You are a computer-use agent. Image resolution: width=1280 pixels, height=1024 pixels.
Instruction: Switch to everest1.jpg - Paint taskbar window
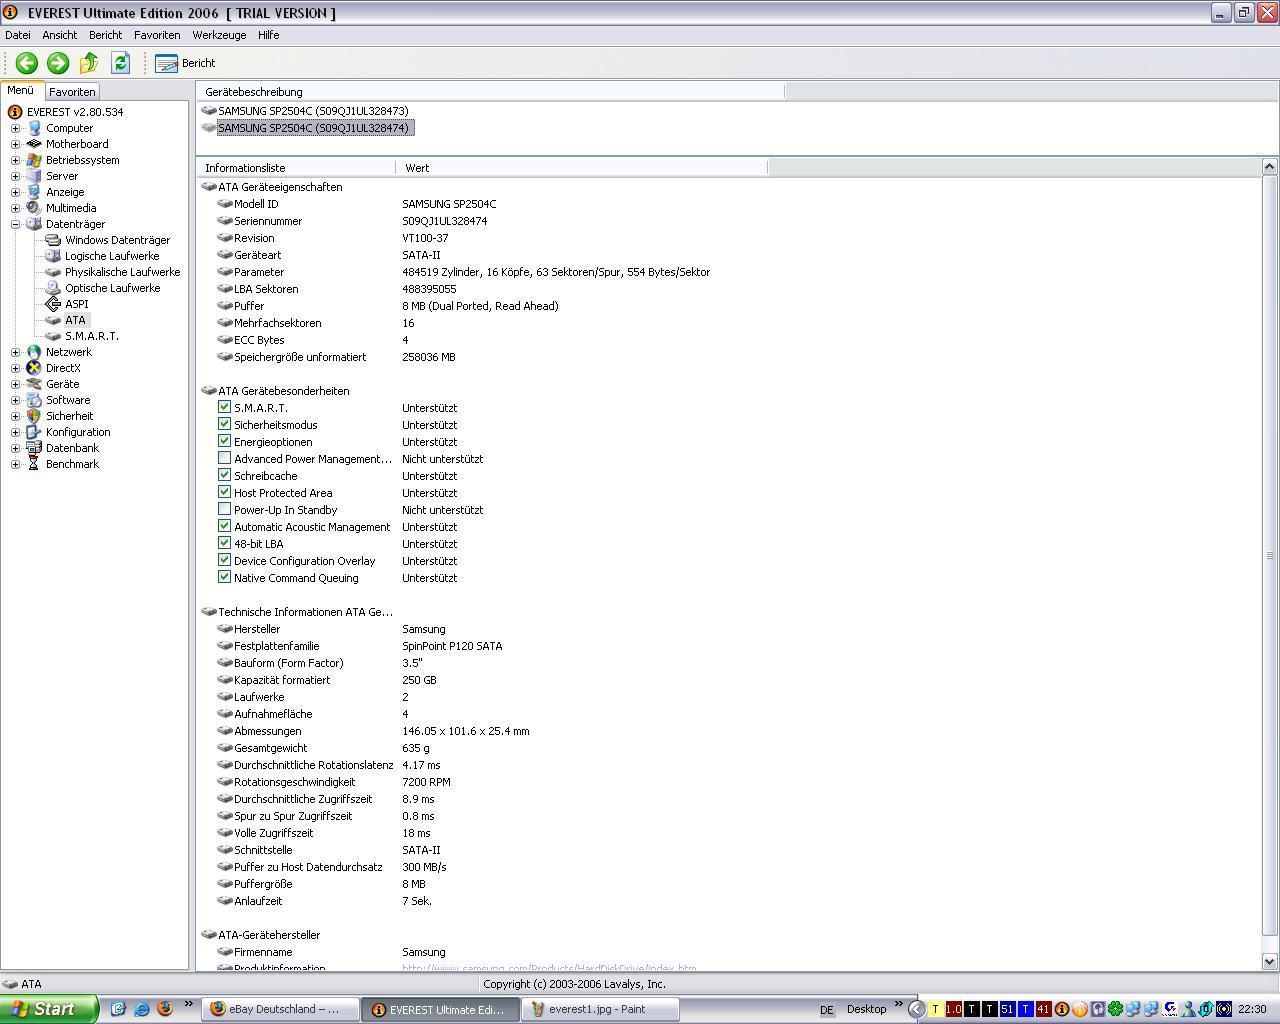[602, 1009]
